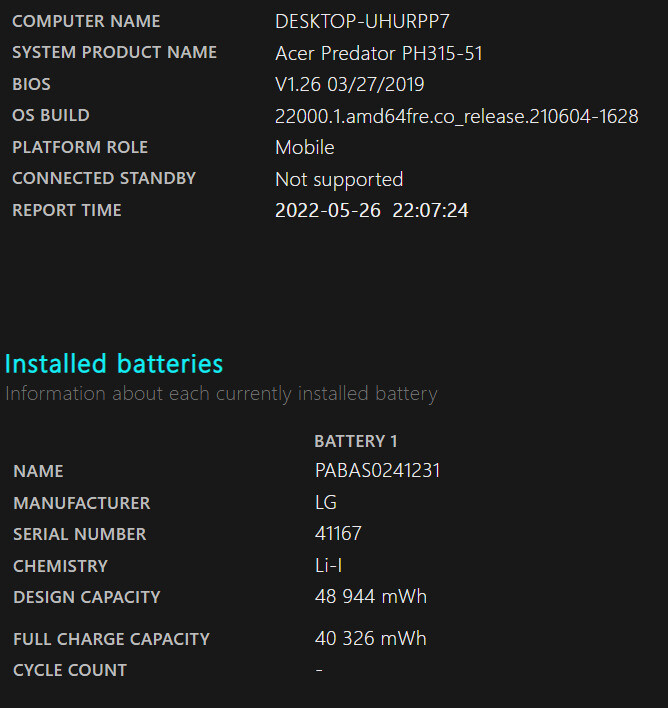
Task: Select the battery name PABAS0241231
Action: (x=377, y=471)
